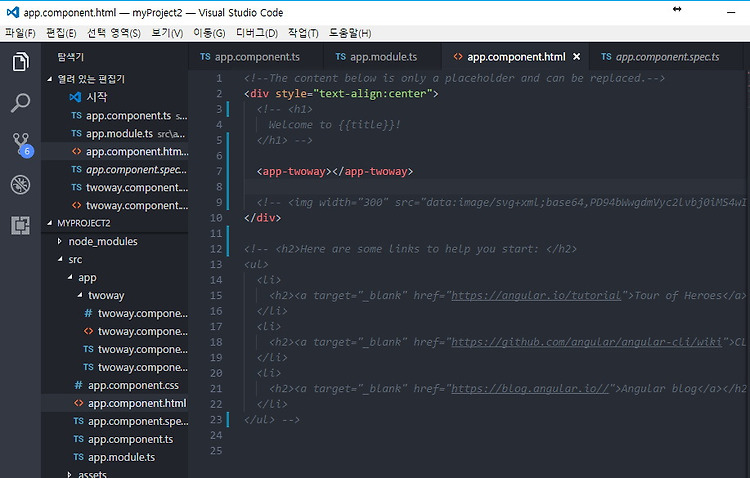This screenshot has height=478, width=750.
Task: Click TS icon of app.component.spec.ts tab
Action: point(606,56)
